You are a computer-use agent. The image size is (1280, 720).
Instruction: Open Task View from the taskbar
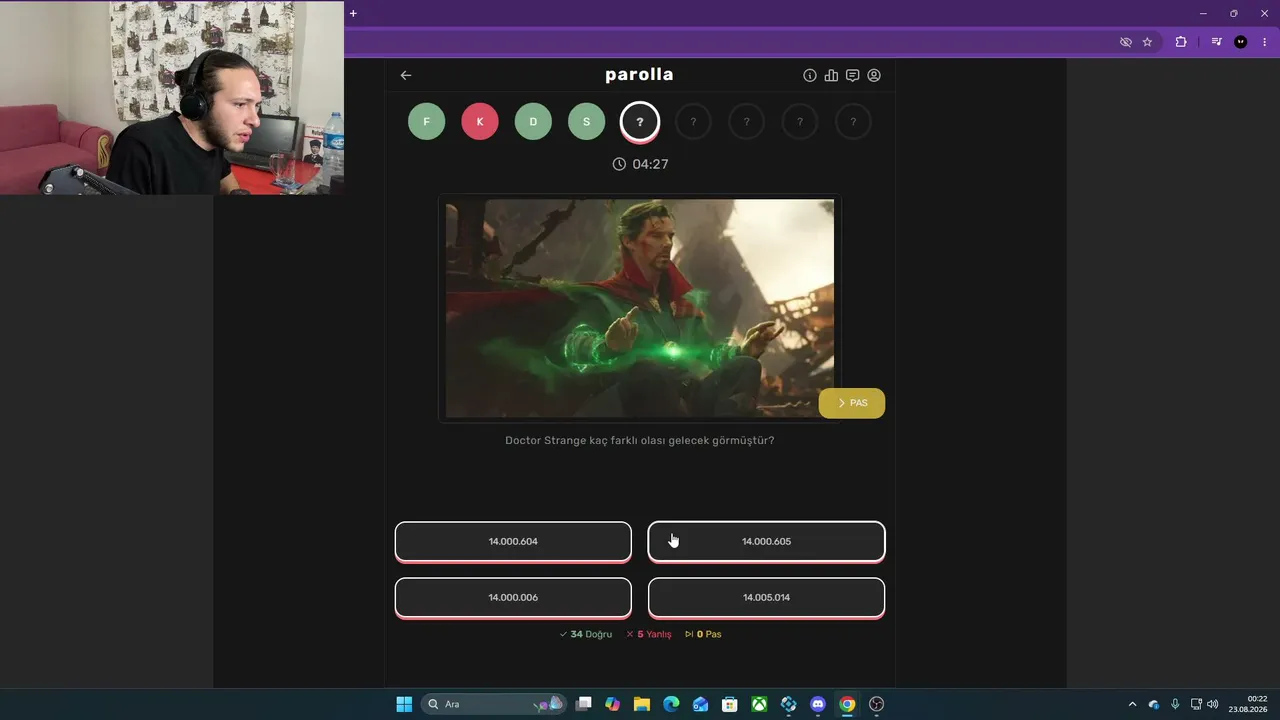point(584,704)
